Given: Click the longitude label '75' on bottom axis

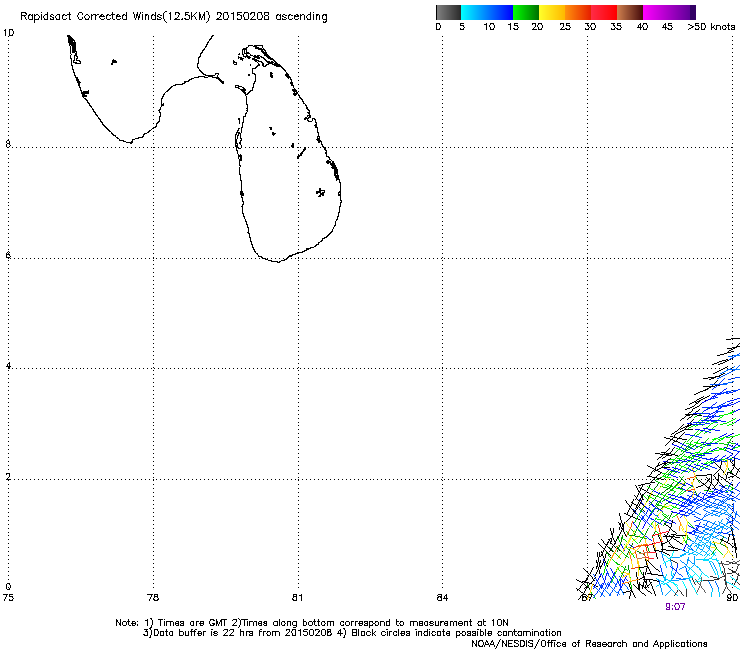Looking at the screenshot, I should pos(8,598).
